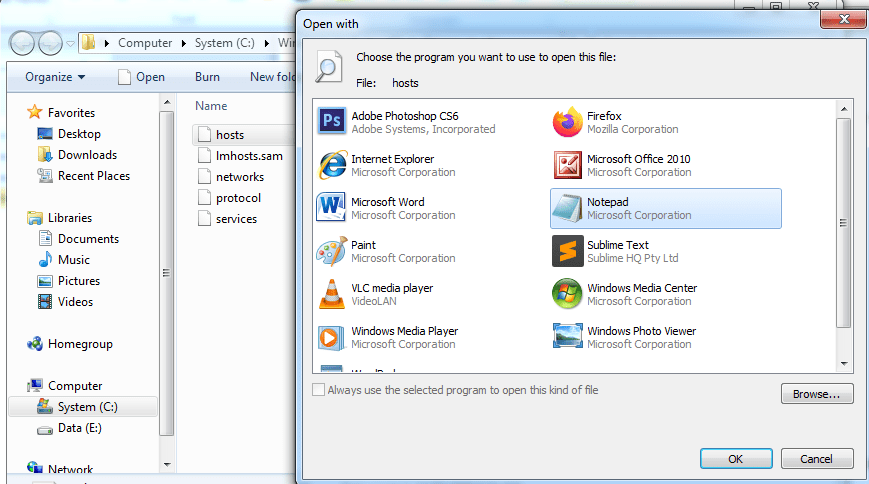This screenshot has width=869, height=484.
Task: Select the Windows Media Player icon
Action: [331, 338]
